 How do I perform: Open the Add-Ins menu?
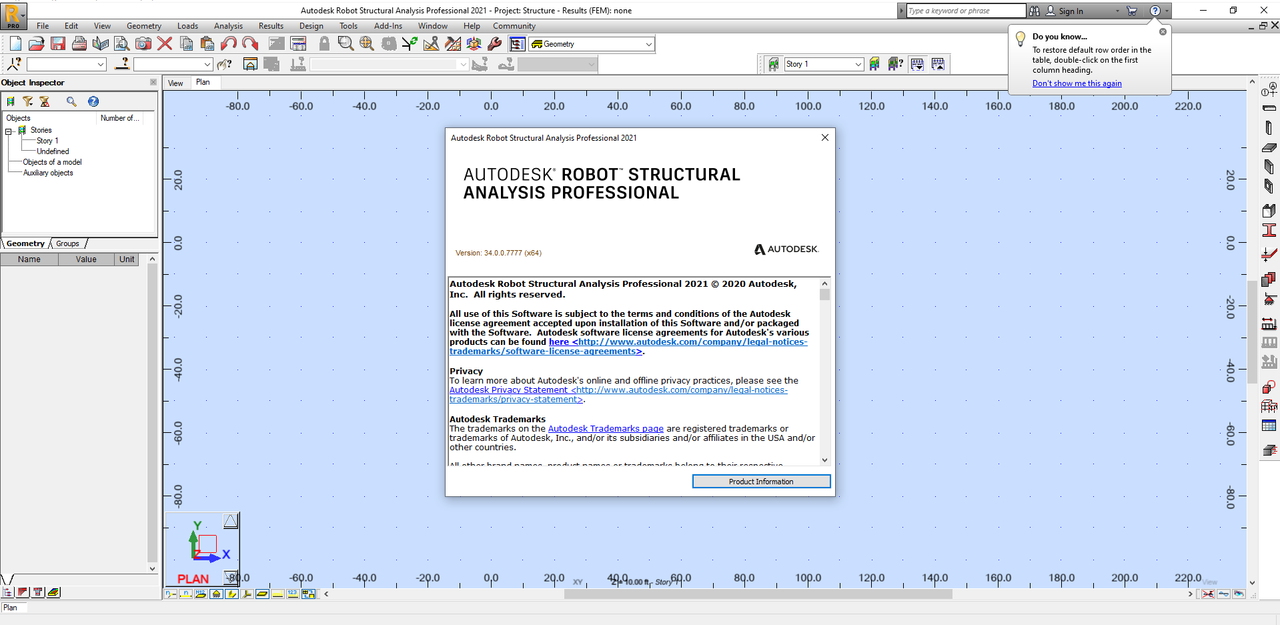click(388, 26)
